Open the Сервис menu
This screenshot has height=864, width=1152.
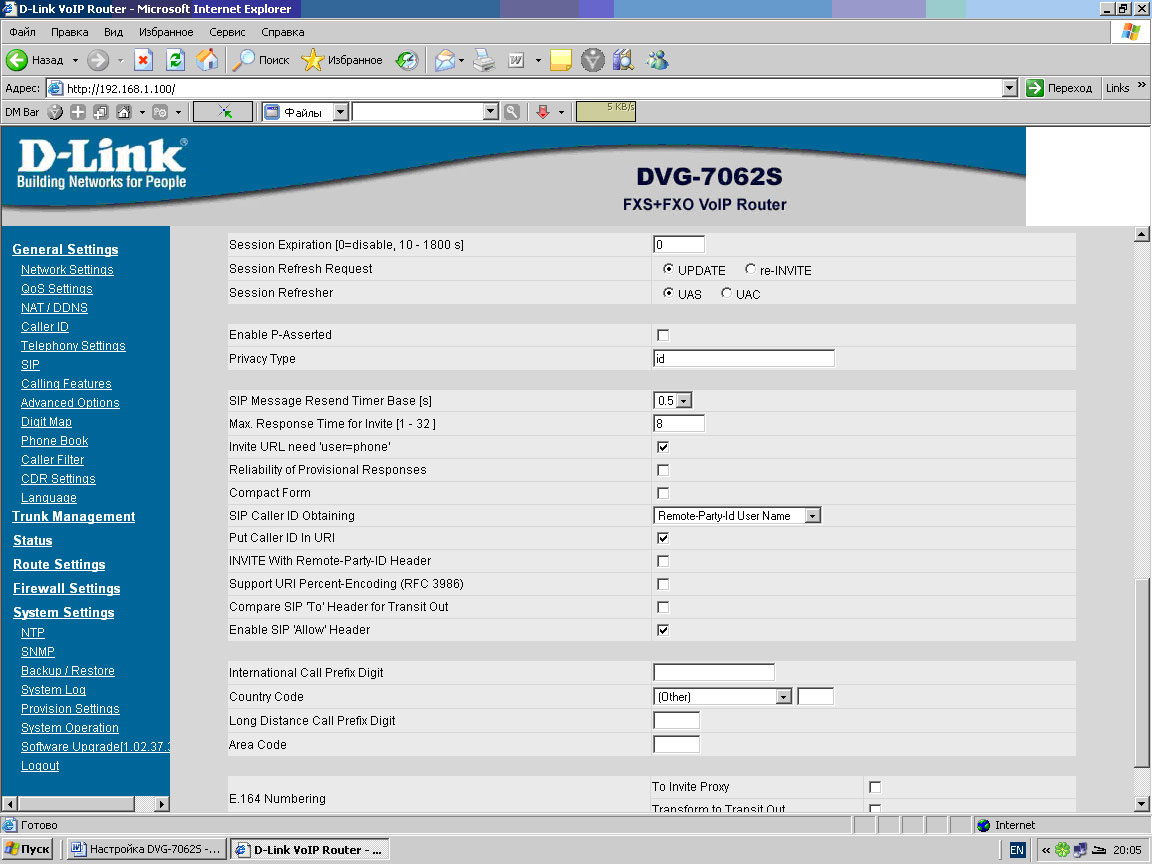coord(227,32)
